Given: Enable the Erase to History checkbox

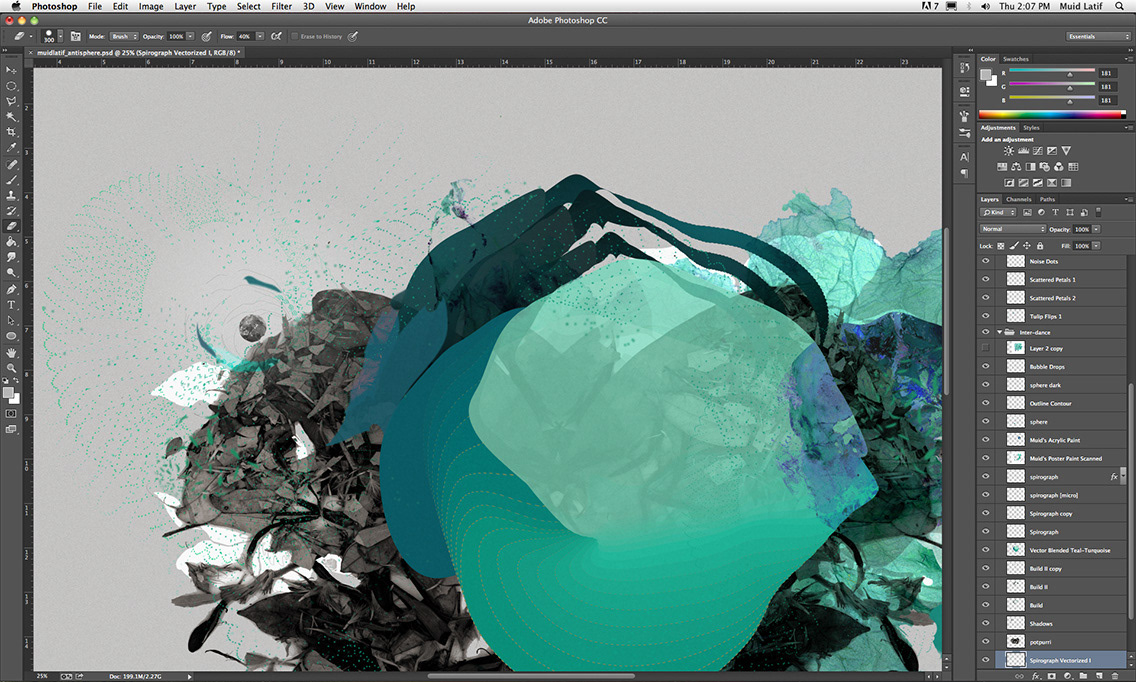Looking at the screenshot, I should 295,36.
